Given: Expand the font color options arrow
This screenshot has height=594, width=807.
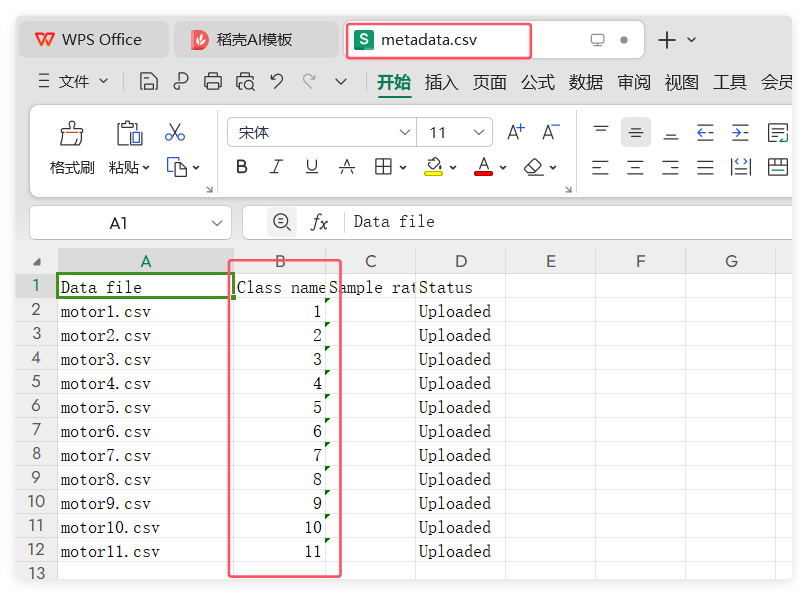Looking at the screenshot, I should (503, 167).
